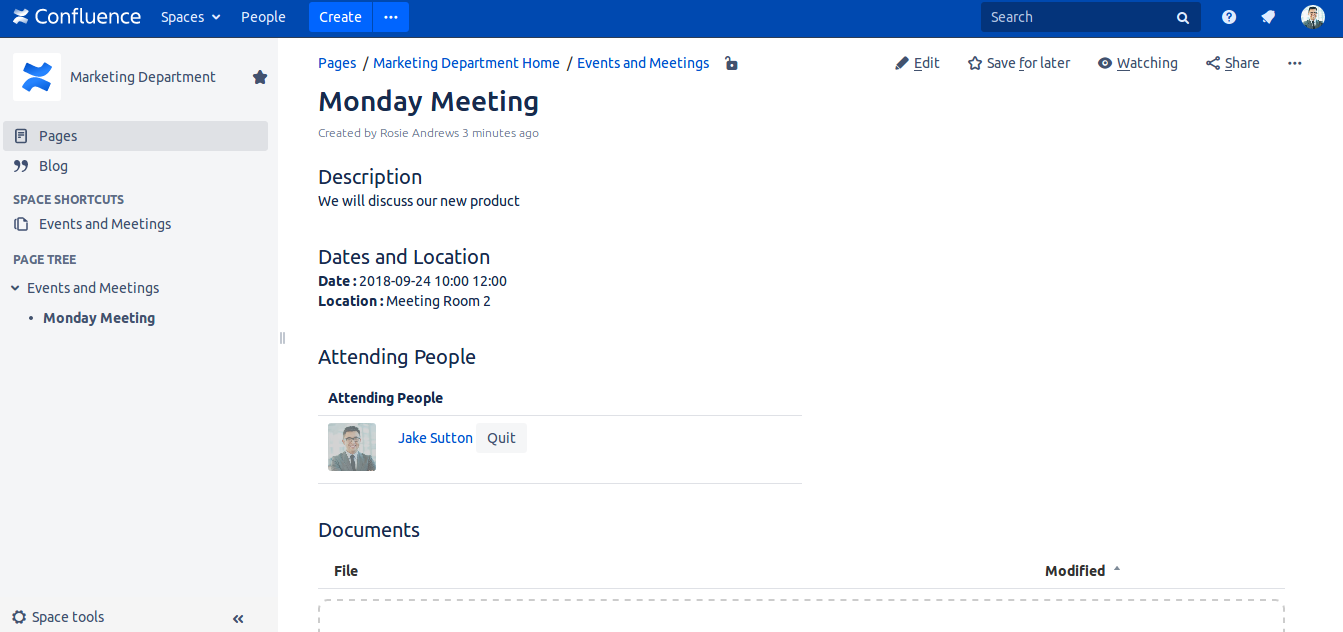Open People in the top menu
This screenshot has height=632, width=1343.
click(x=263, y=17)
